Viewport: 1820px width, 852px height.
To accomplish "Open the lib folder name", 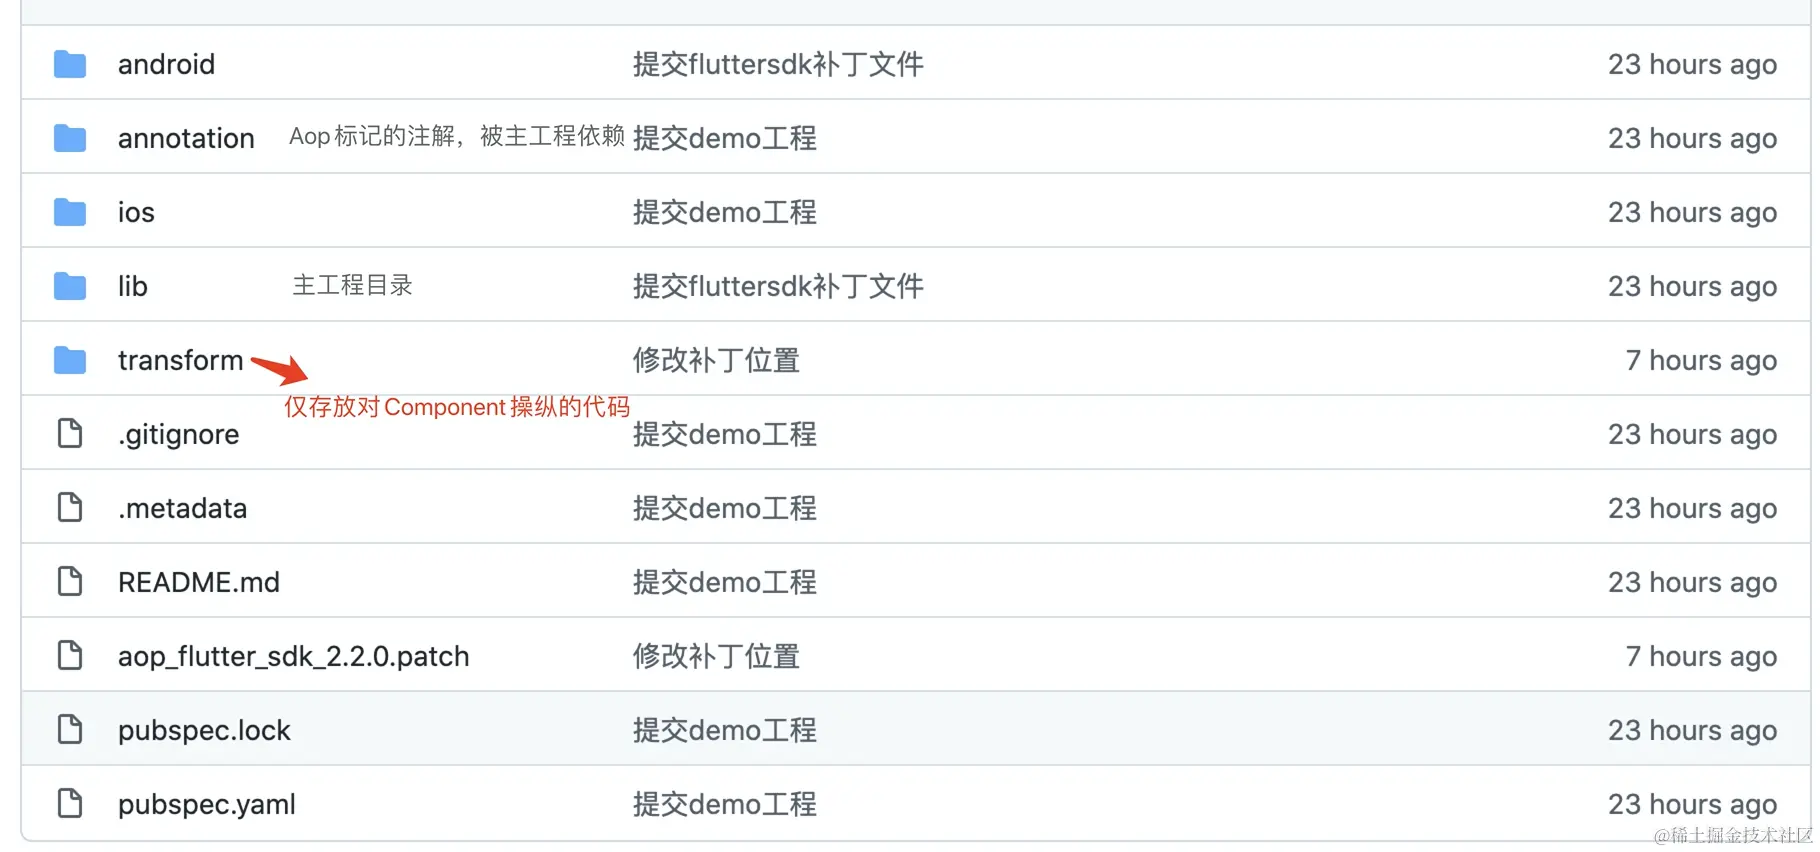I will click(132, 286).
